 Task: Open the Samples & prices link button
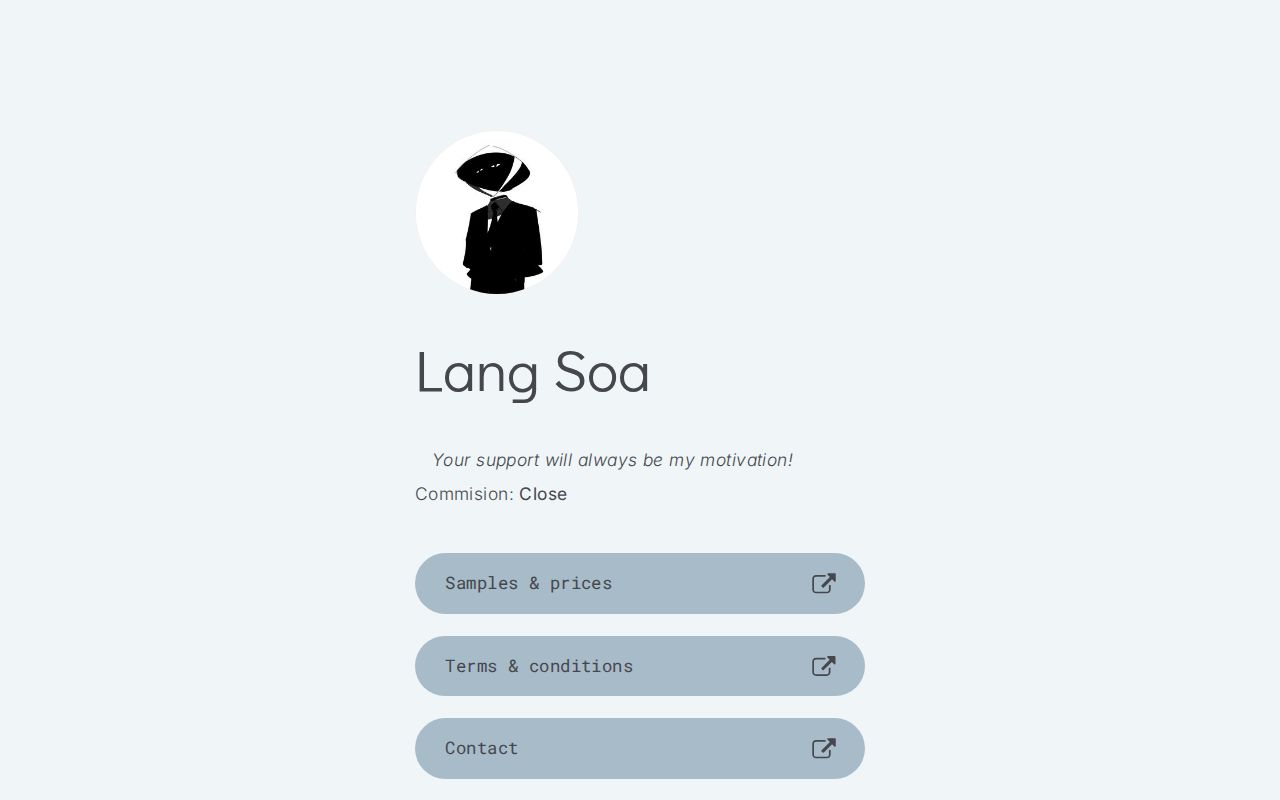tap(640, 584)
